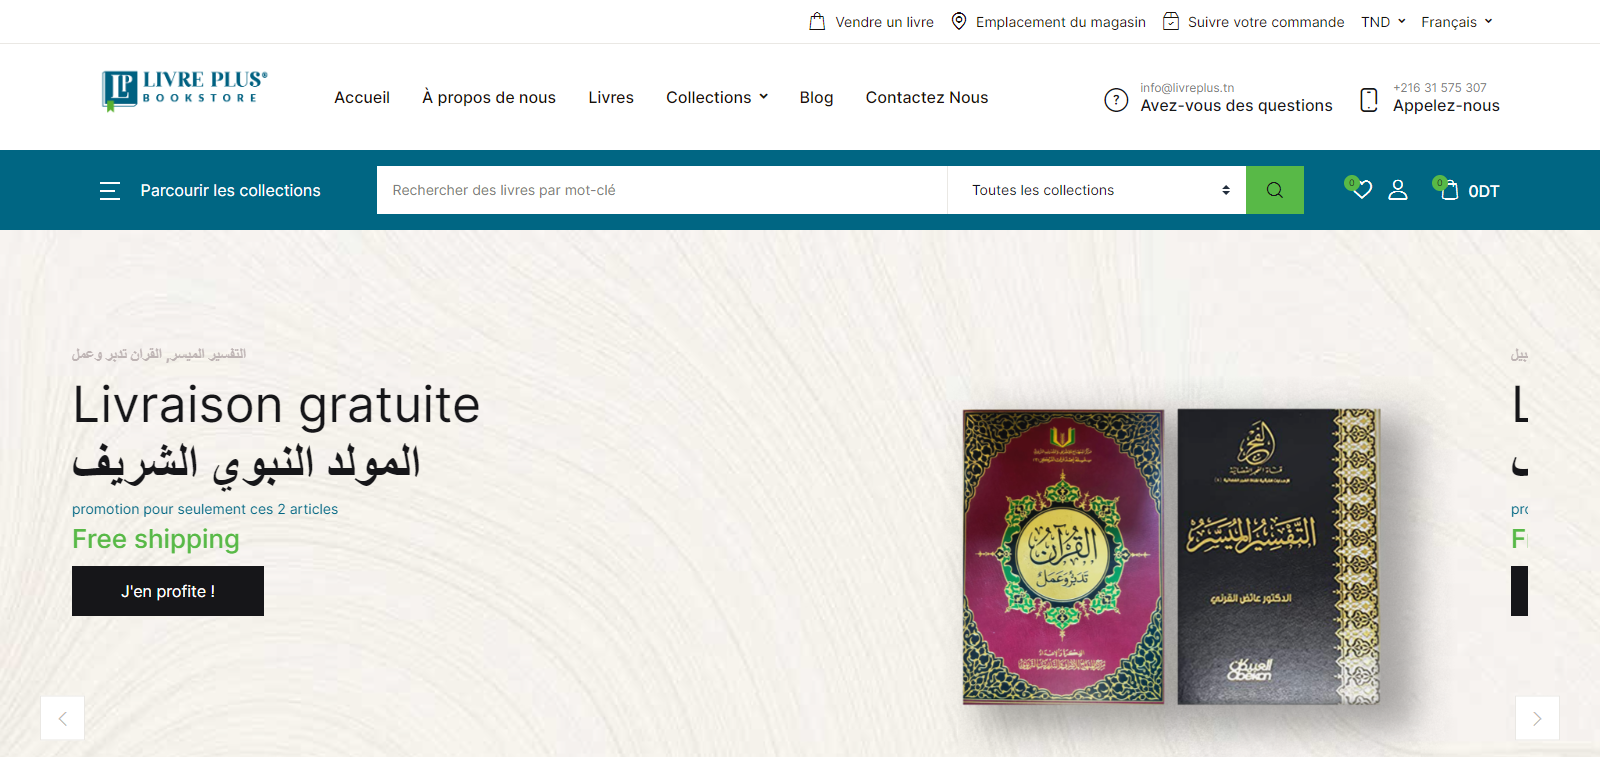The image size is (1600, 757).
Task: Expand the TND currency dropdown
Action: pyautogui.click(x=1383, y=22)
